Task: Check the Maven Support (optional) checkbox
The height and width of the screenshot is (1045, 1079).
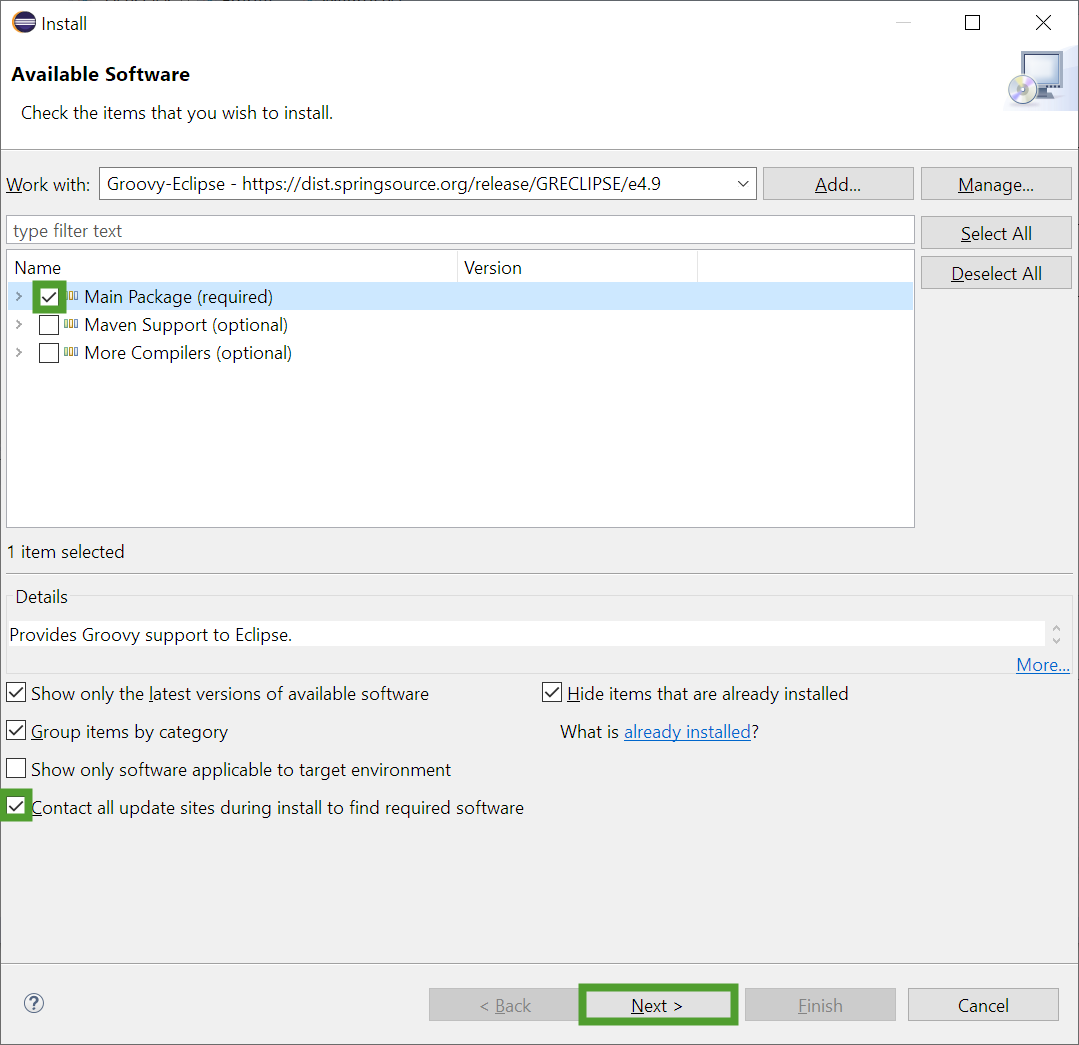Action: (x=49, y=325)
